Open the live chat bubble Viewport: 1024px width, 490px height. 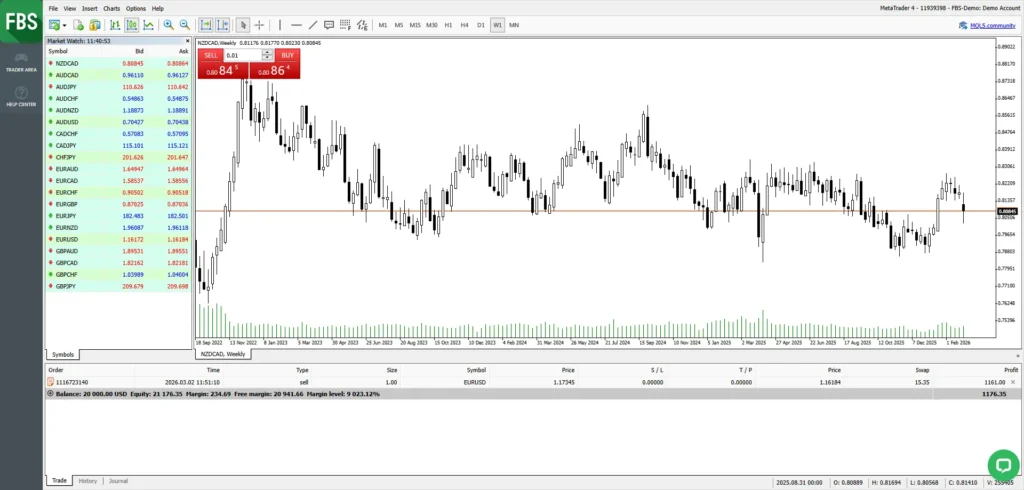[1003, 465]
